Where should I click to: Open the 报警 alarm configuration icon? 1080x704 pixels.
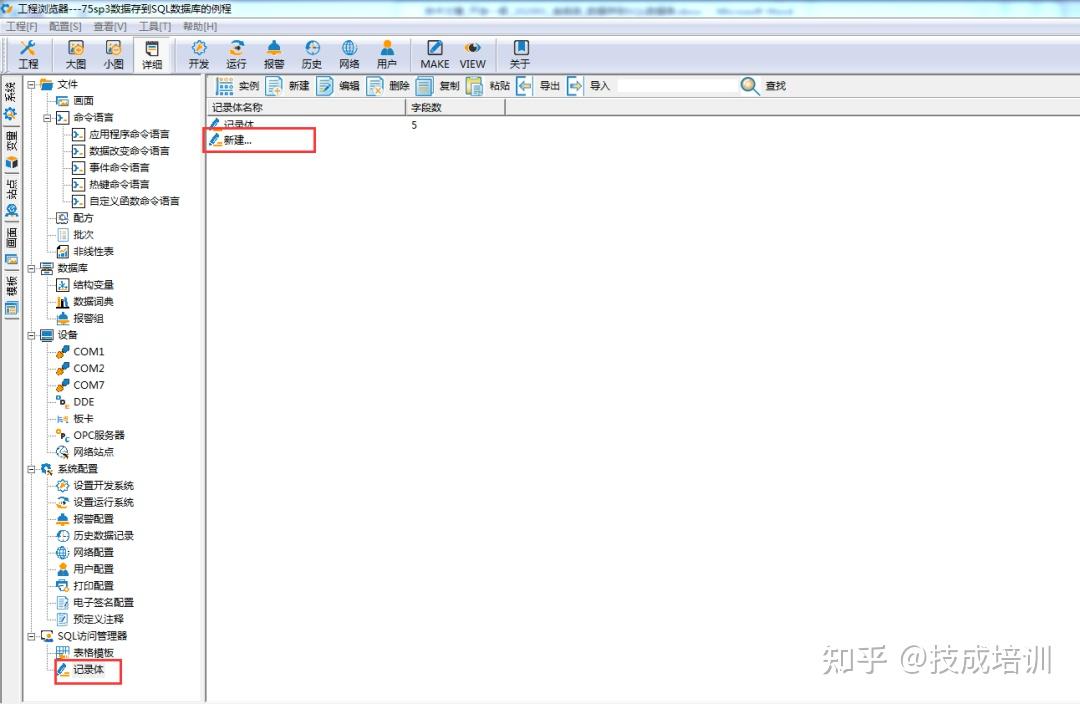pos(274,52)
